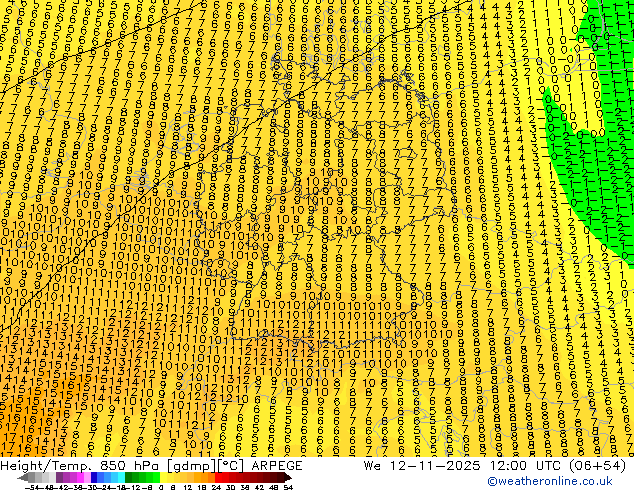This screenshot has width=634, height=490.
Task: Click the legend value '54' at right end
Action: 288,487
